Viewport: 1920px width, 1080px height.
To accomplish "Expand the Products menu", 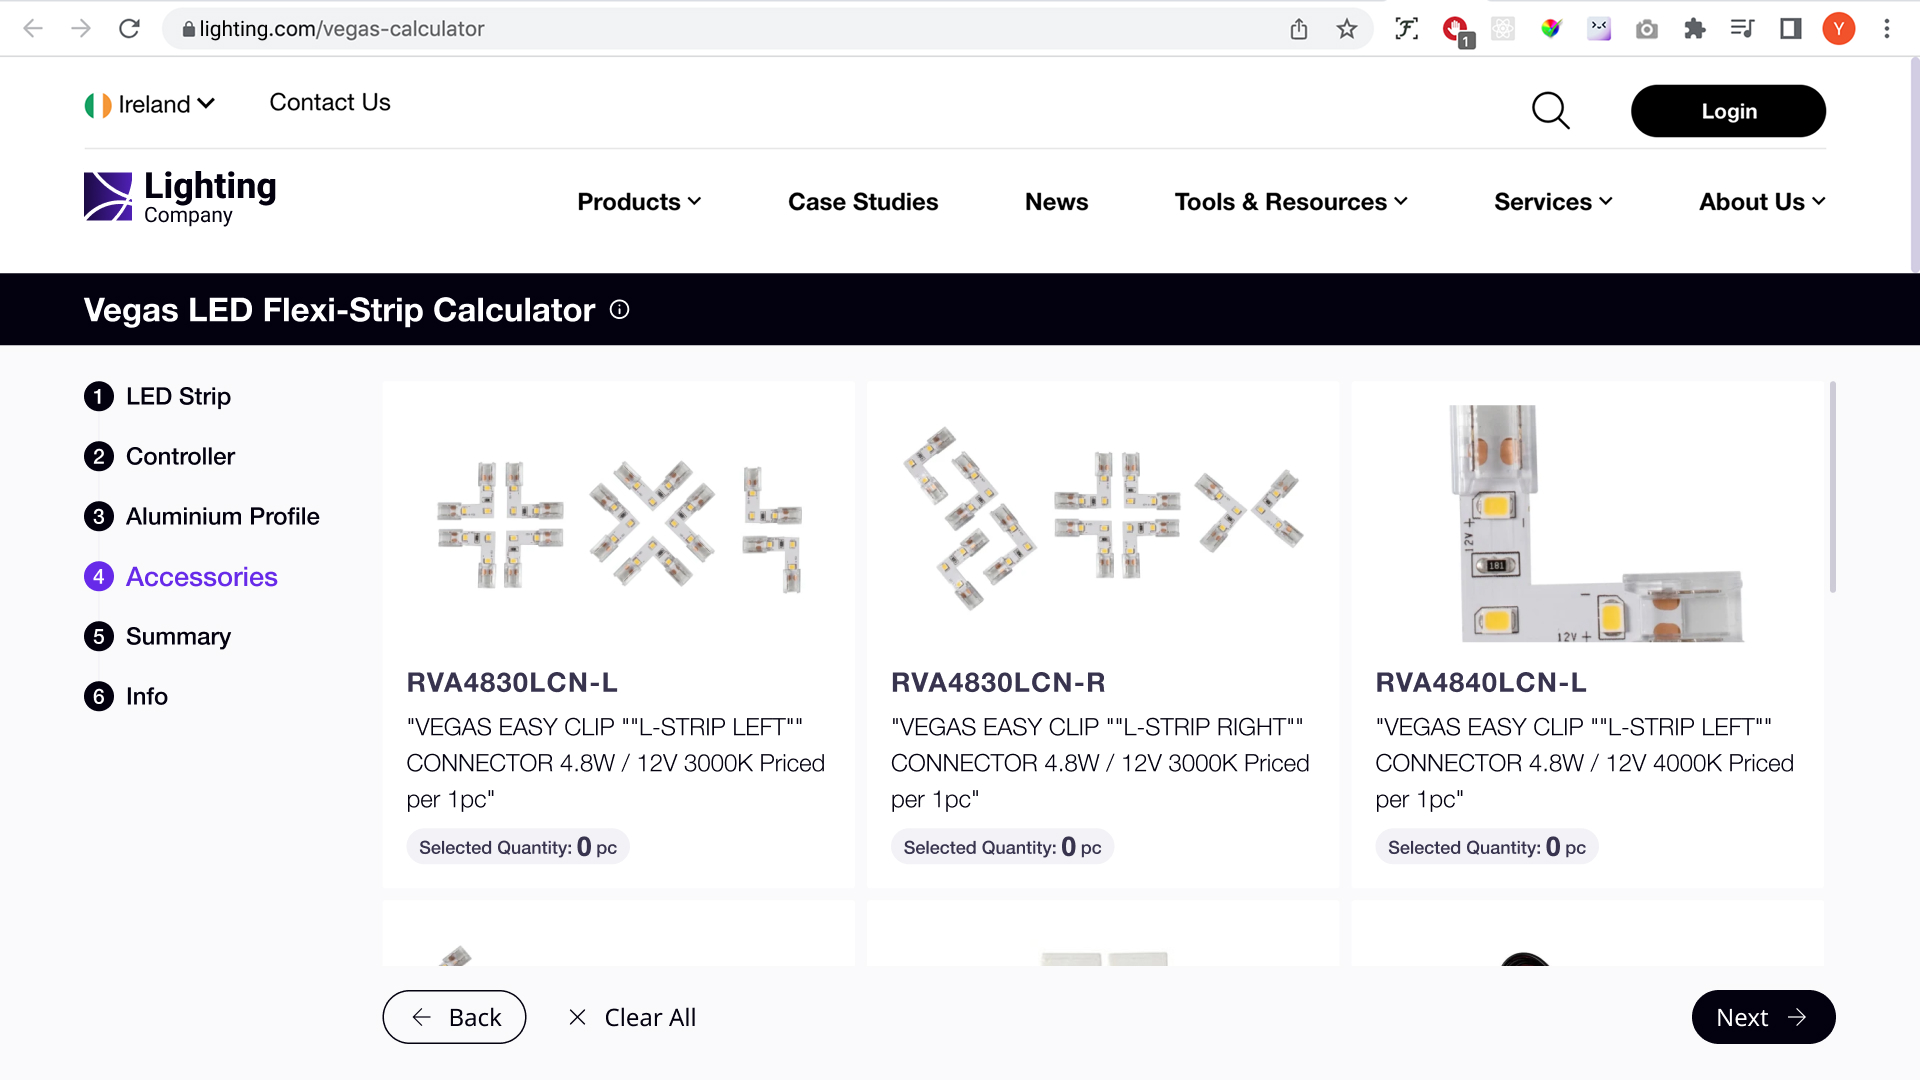I will click(x=639, y=202).
